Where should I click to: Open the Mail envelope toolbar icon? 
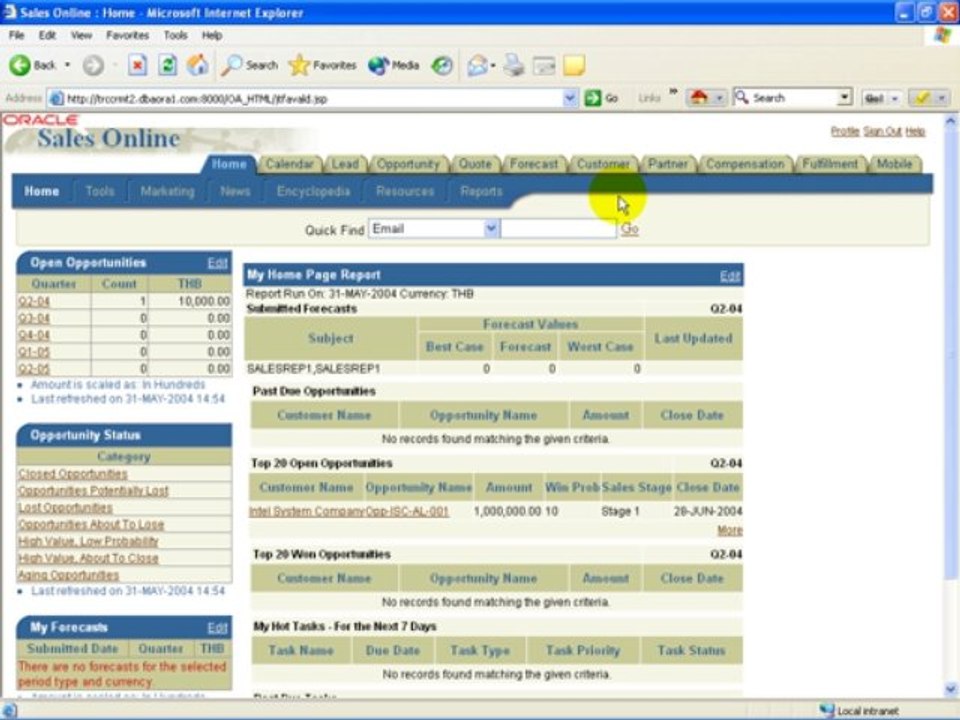[477, 65]
